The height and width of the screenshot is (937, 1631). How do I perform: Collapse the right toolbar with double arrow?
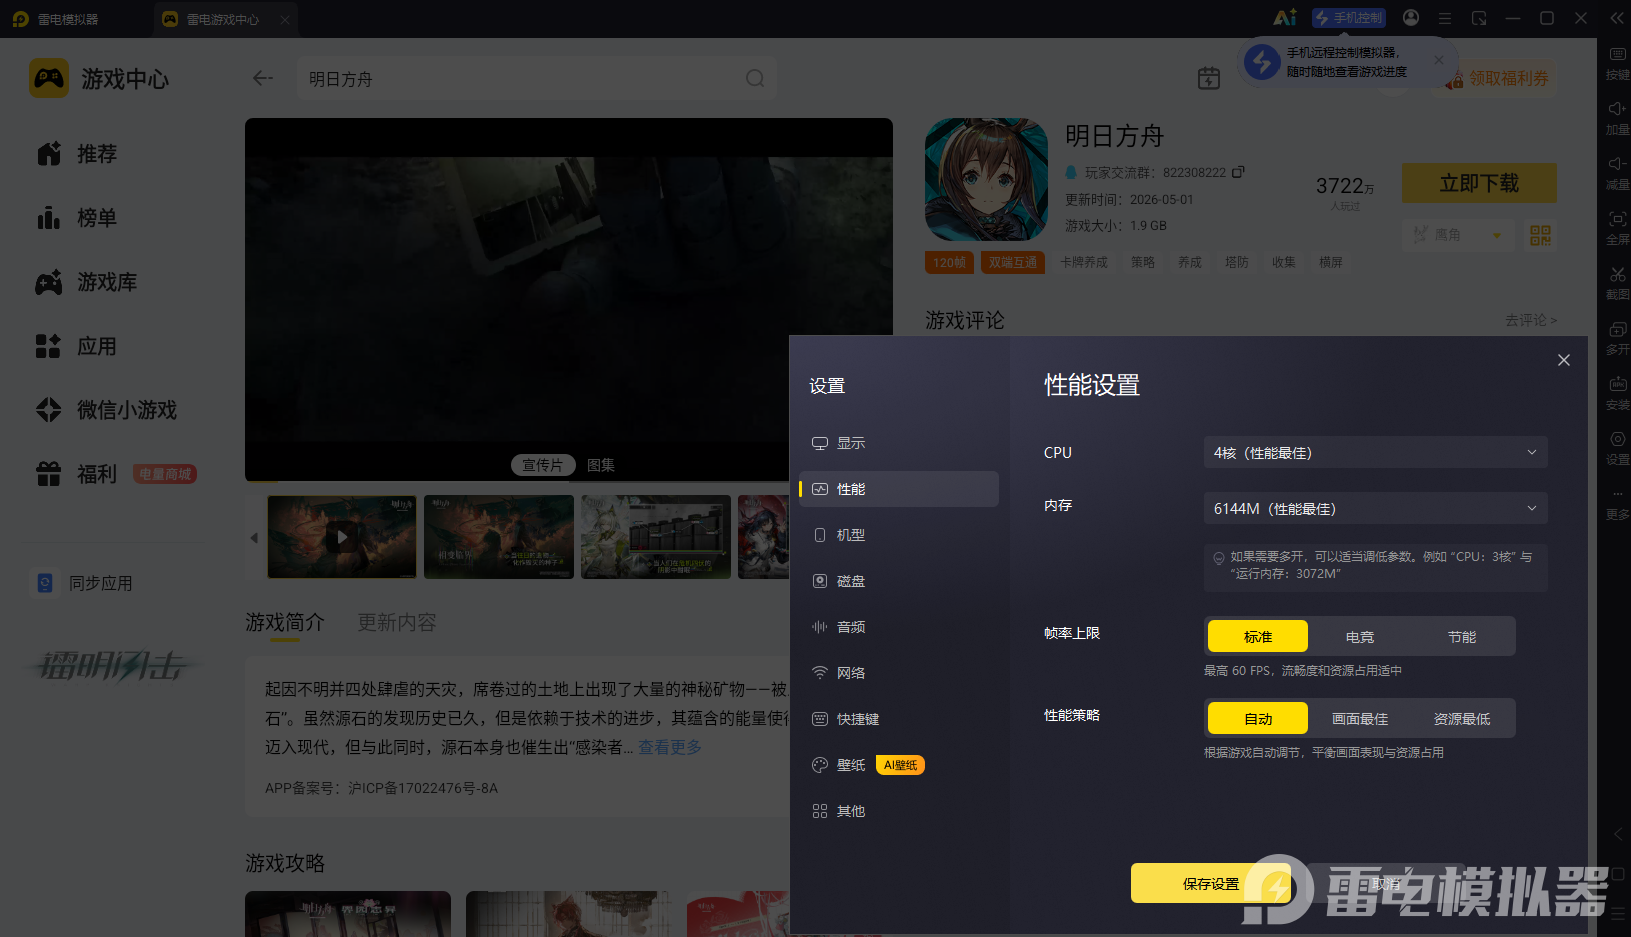pos(1617,18)
